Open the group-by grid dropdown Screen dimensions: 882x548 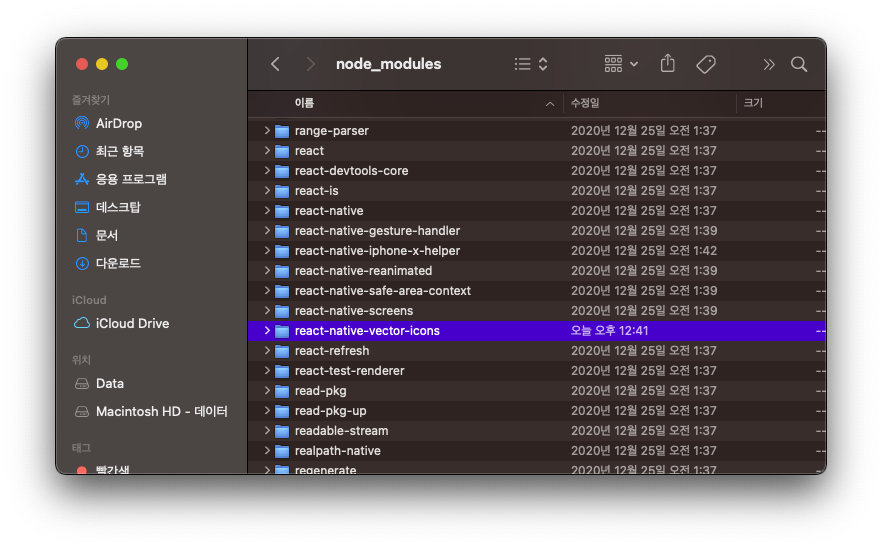[621, 64]
